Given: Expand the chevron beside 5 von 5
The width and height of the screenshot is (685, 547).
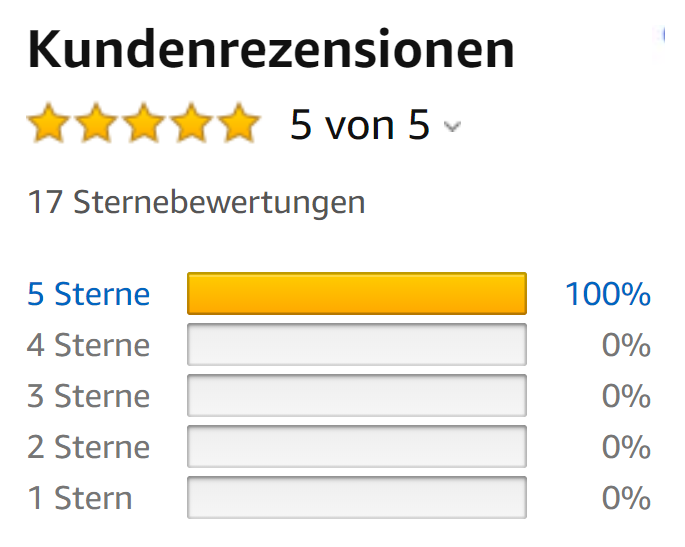Looking at the screenshot, I should (x=452, y=127).
